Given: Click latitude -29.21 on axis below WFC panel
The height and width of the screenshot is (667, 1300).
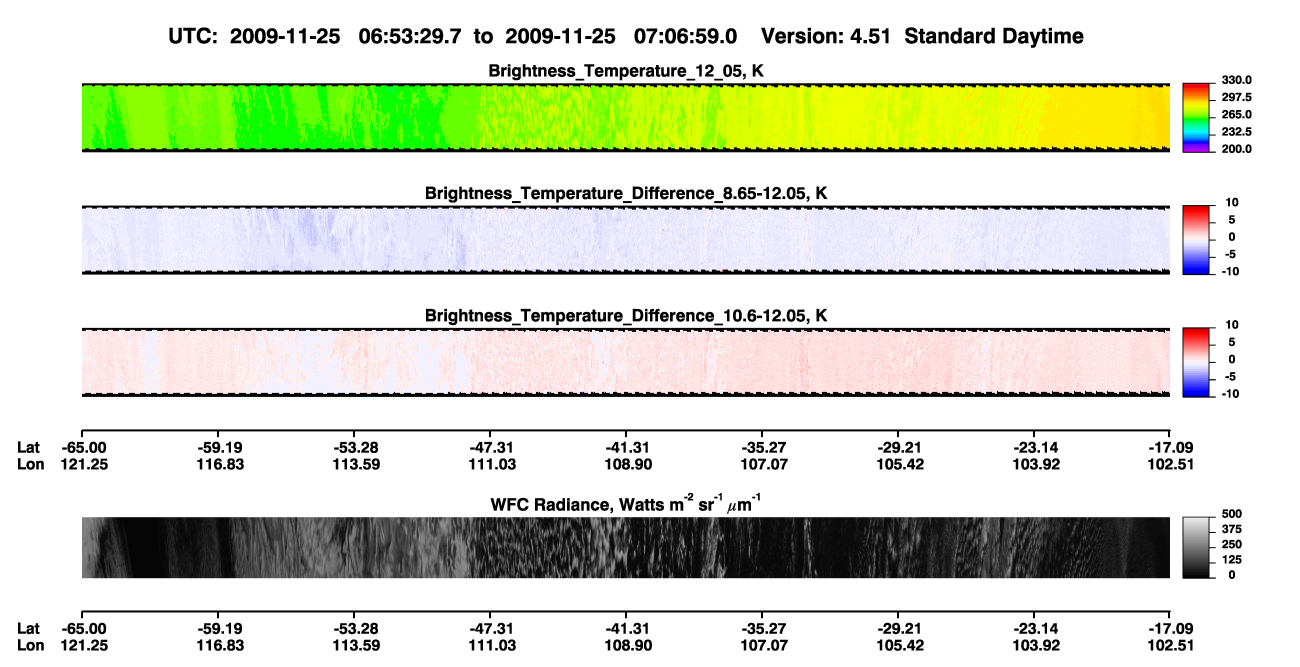Looking at the screenshot, I should [898, 628].
